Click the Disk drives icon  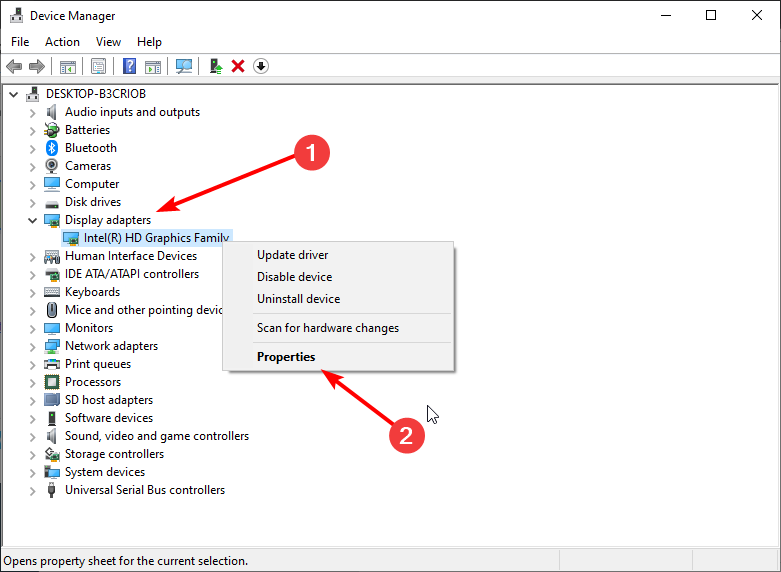pos(52,203)
